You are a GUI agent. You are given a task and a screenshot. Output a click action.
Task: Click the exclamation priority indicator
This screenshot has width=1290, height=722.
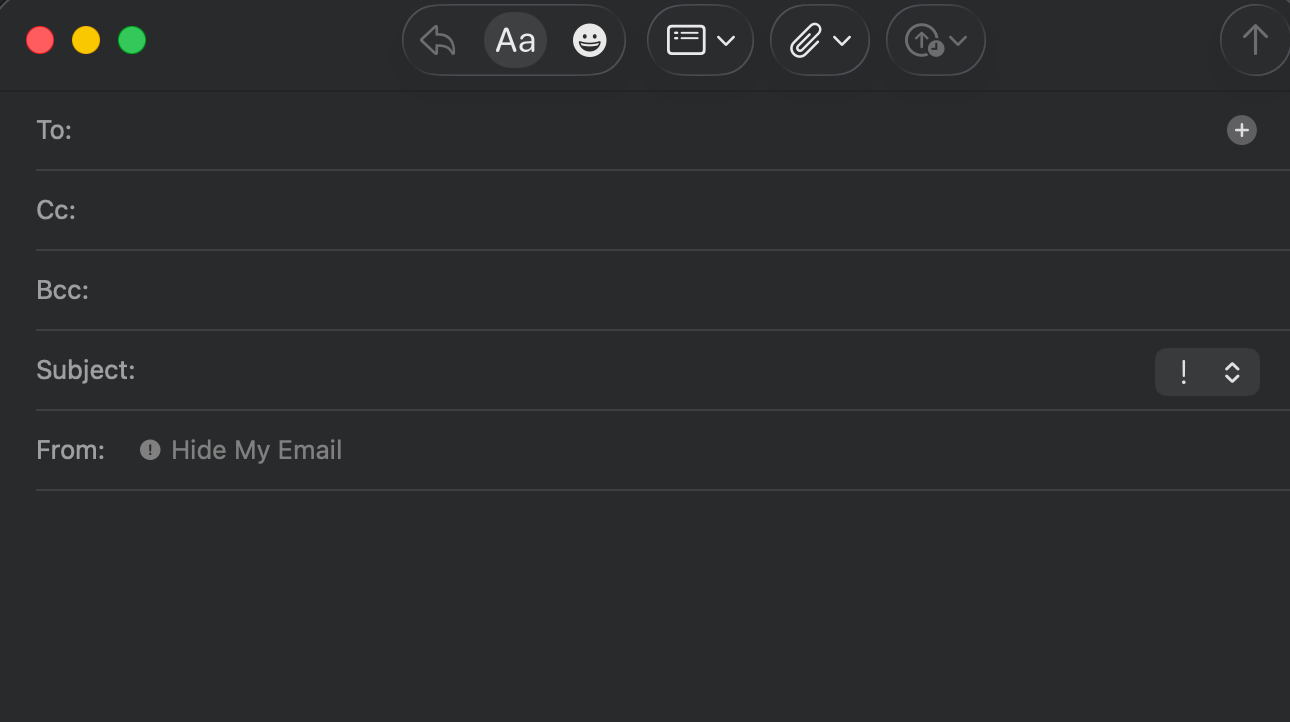coord(1184,372)
